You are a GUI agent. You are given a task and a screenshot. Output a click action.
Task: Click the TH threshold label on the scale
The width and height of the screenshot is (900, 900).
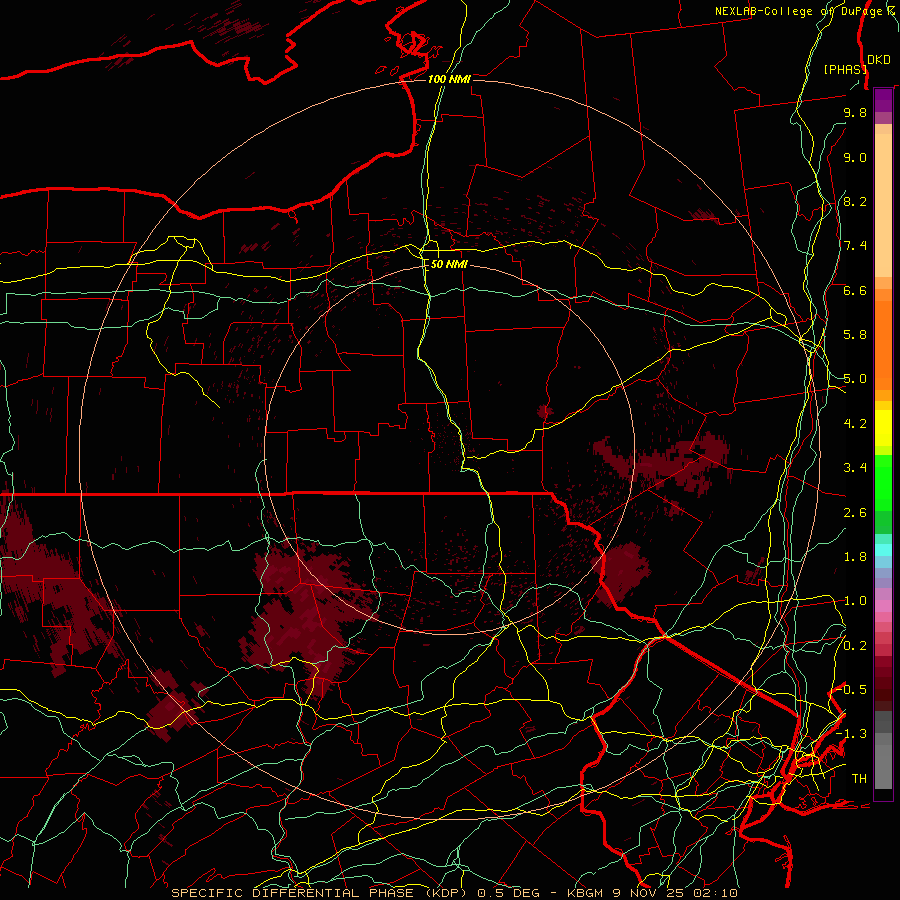pyautogui.click(x=859, y=779)
